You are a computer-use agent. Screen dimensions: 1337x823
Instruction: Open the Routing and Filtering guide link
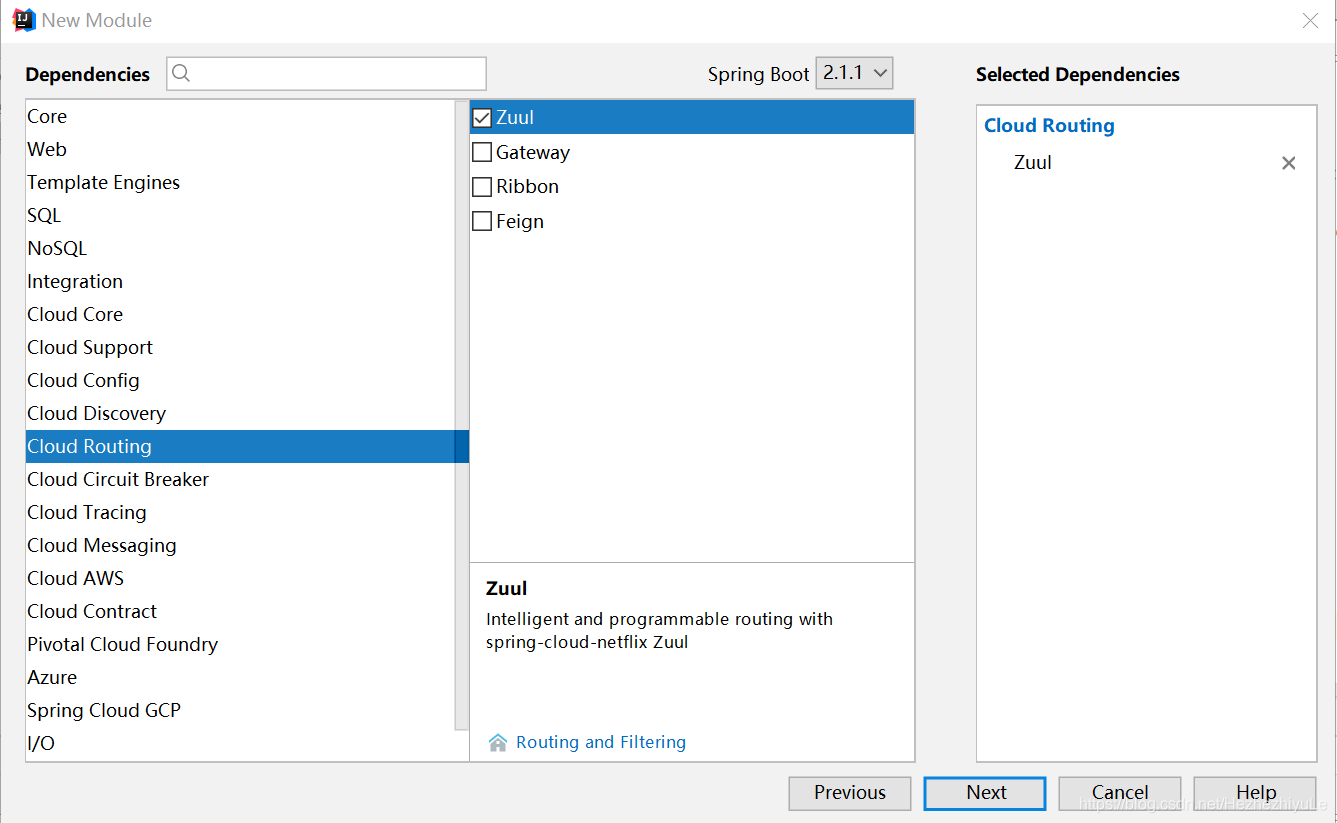pos(601,742)
